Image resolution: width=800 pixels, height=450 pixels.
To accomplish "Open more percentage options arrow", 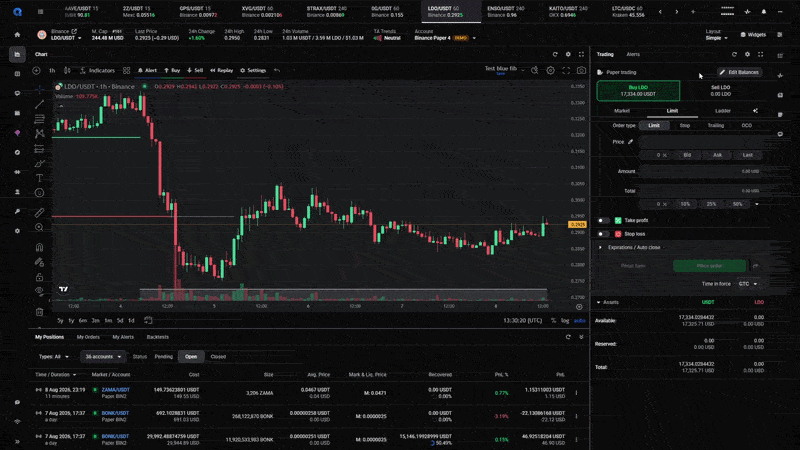I will 757,204.
